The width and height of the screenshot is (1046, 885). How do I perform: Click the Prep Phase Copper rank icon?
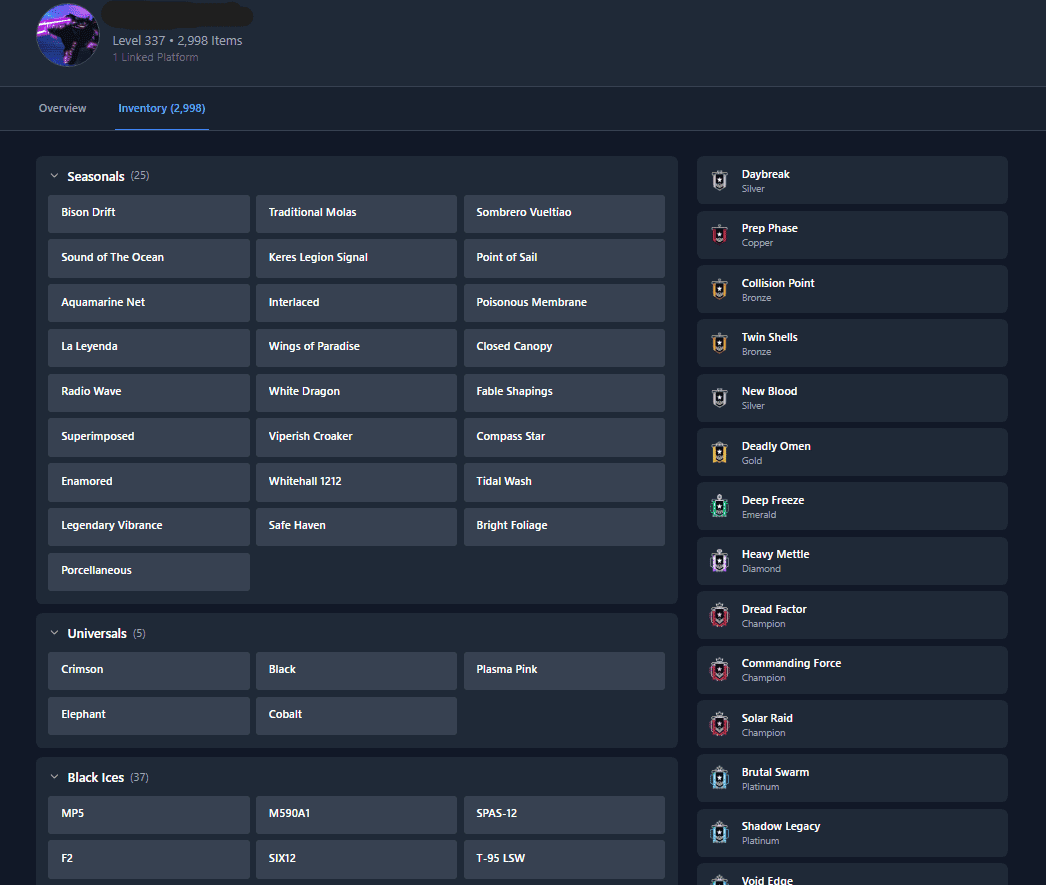point(719,235)
